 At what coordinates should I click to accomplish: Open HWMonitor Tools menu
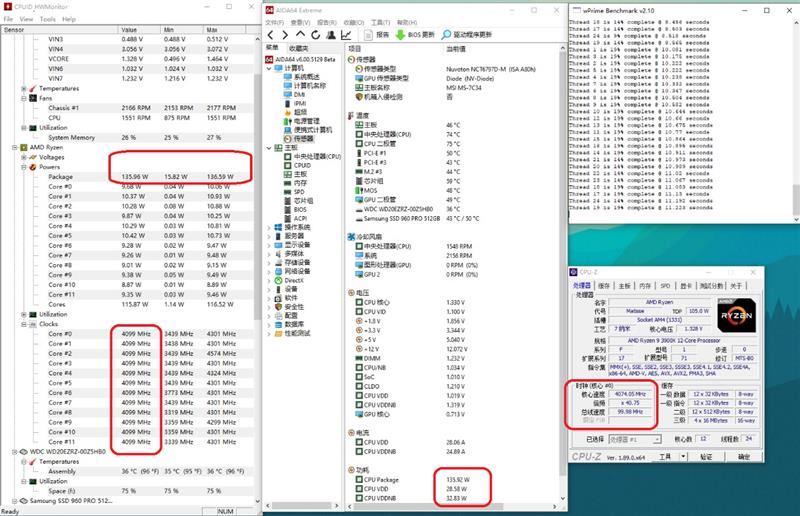[47, 19]
